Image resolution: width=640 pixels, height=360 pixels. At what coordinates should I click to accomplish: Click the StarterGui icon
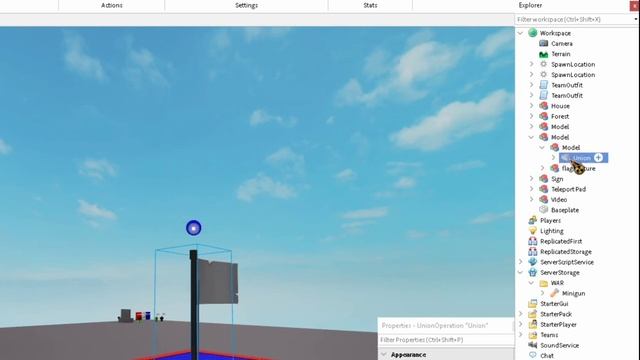[532, 304]
